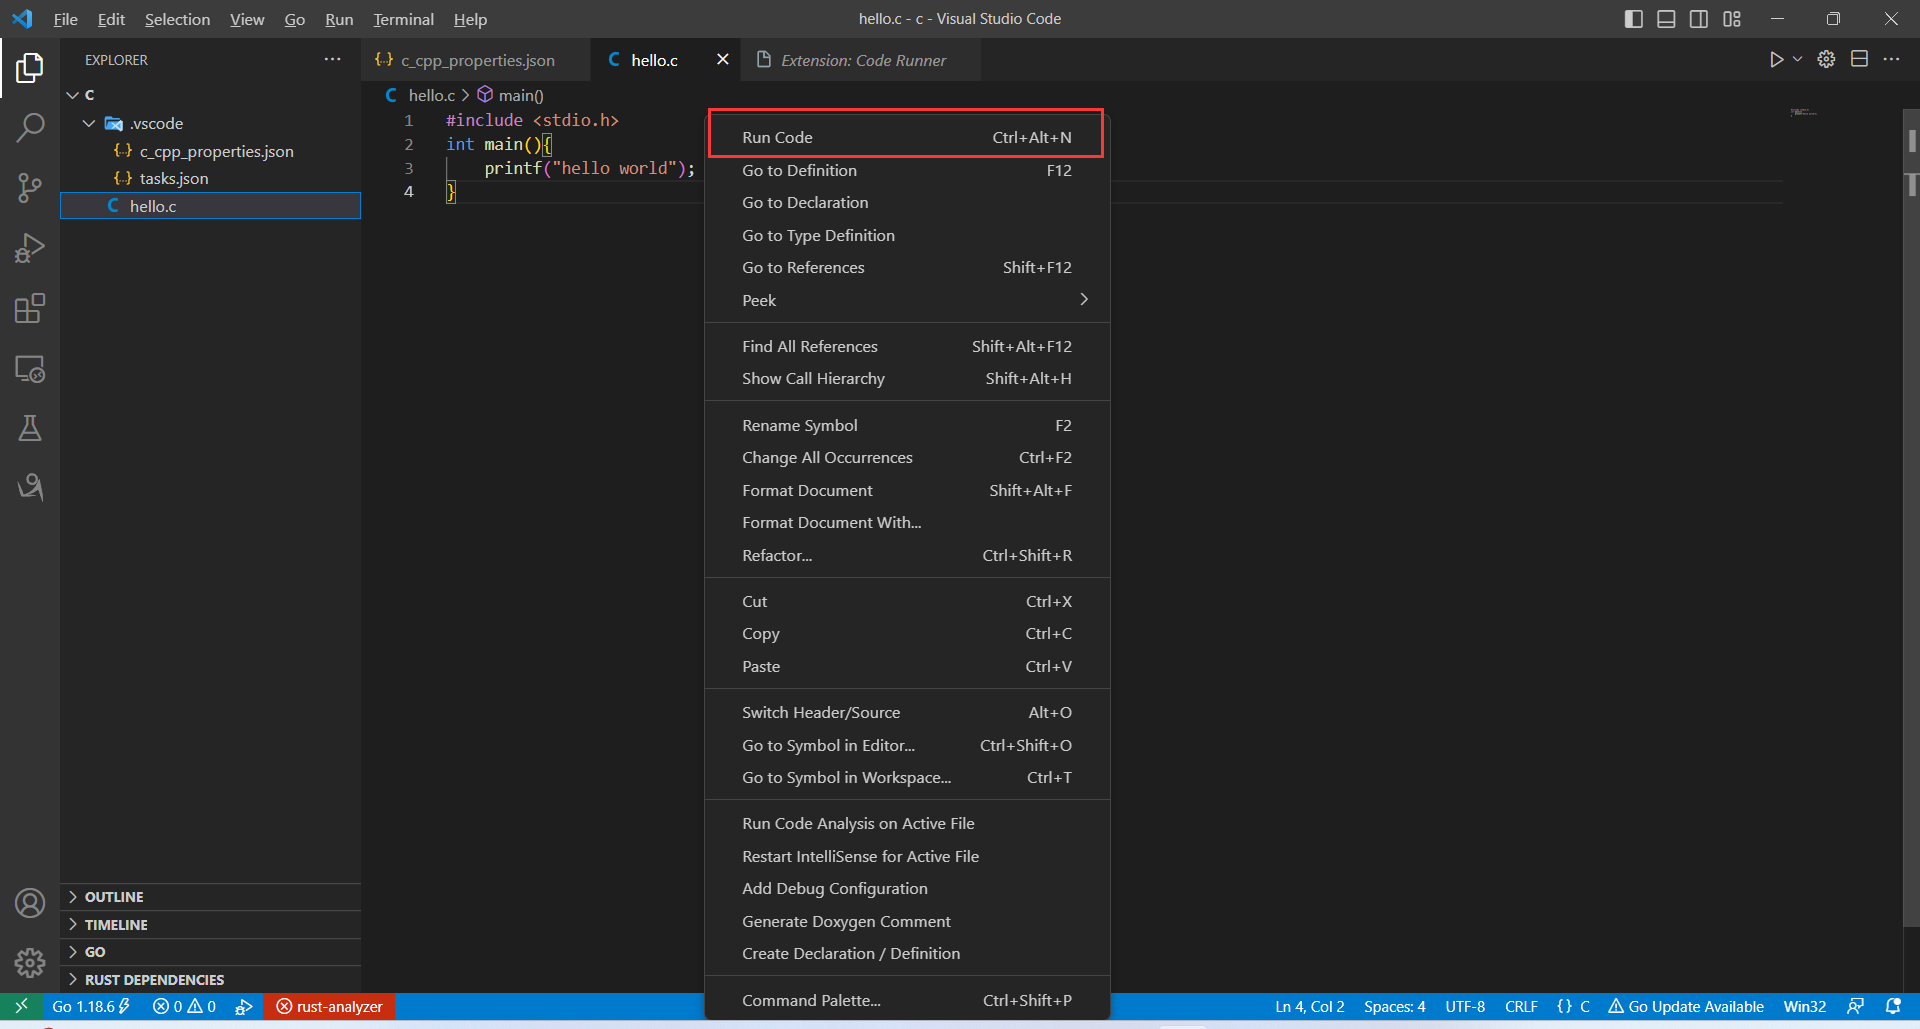Click the Win32 configuration status item
Screen dimensions: 1920x1029
click(x=1805, y=1006)
